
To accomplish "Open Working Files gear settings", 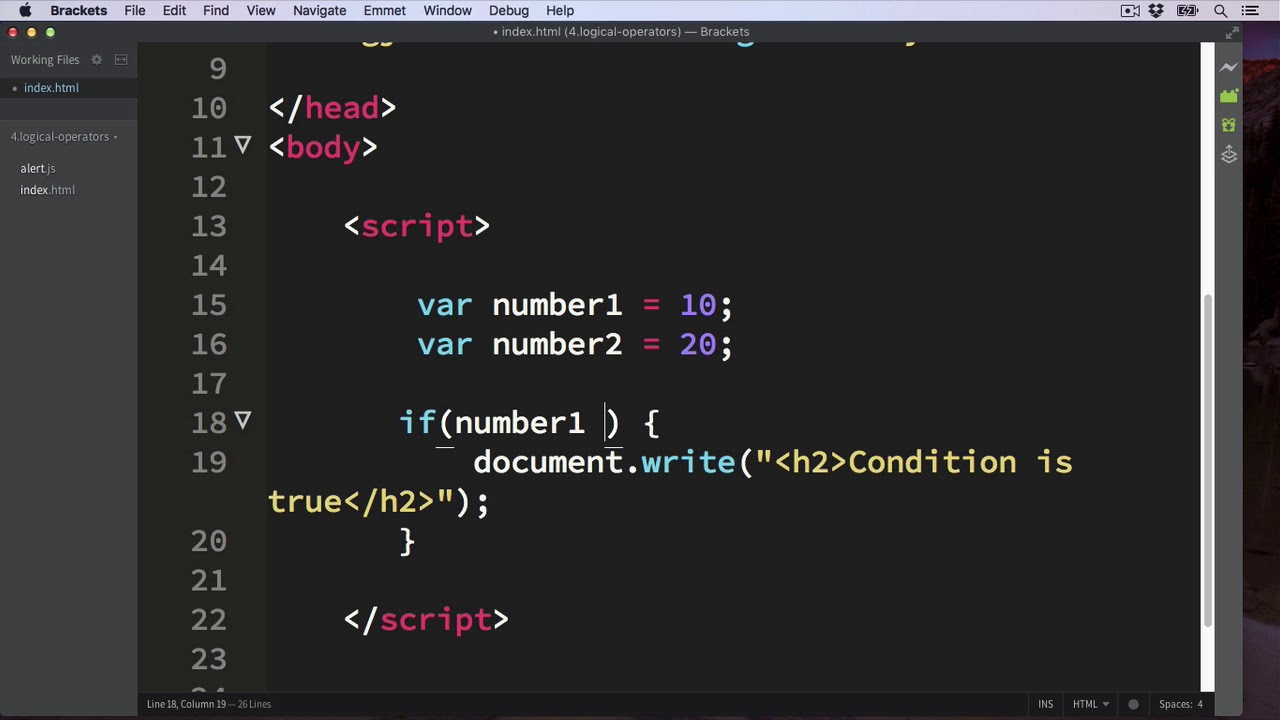I will pos(97,60).
